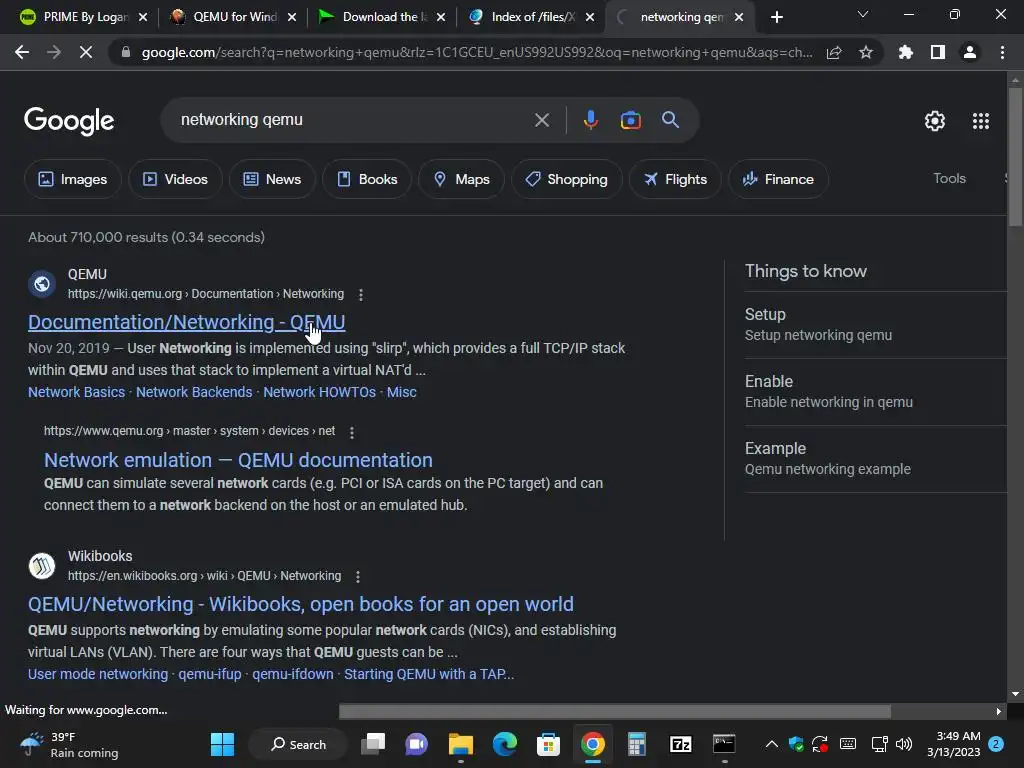Open new browser tab

tap(776, 17)
